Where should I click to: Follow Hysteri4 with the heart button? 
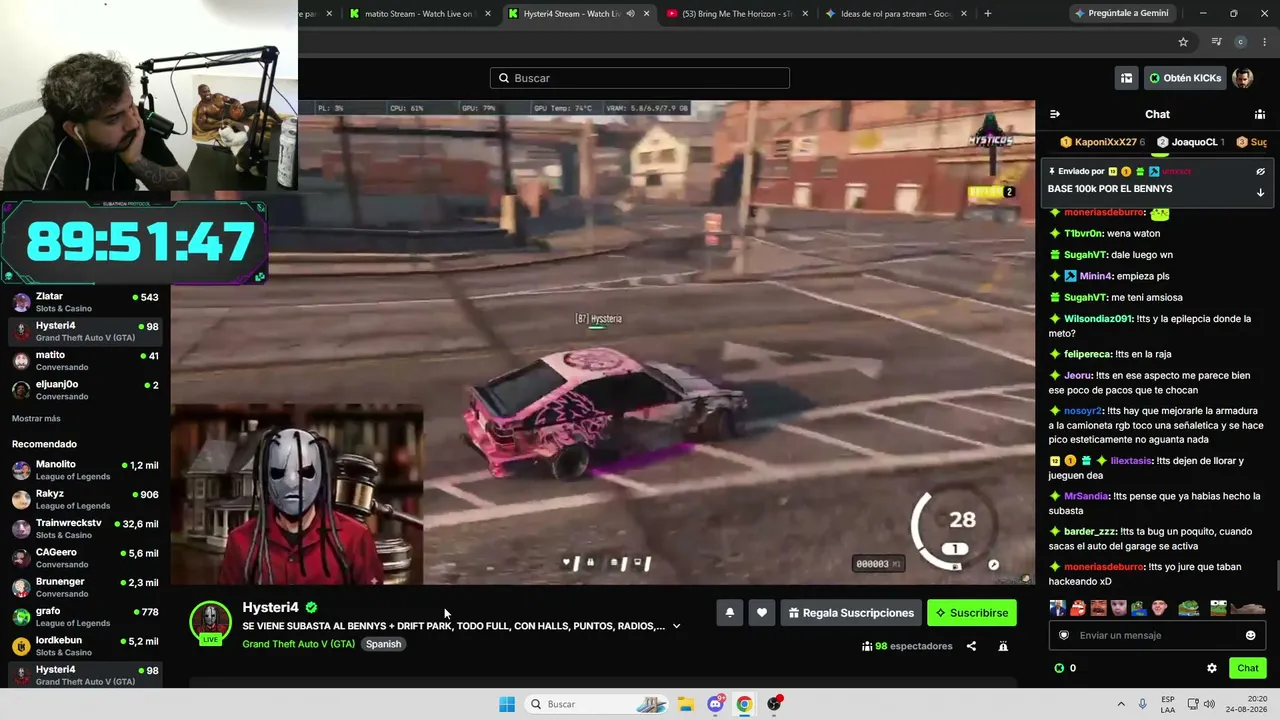click(x=762, y=613)
